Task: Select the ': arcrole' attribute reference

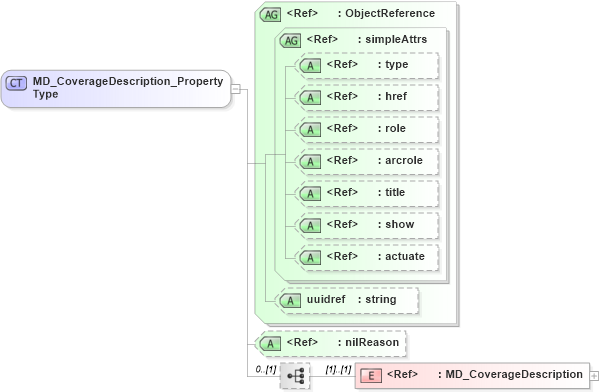Action: (400, 160)
